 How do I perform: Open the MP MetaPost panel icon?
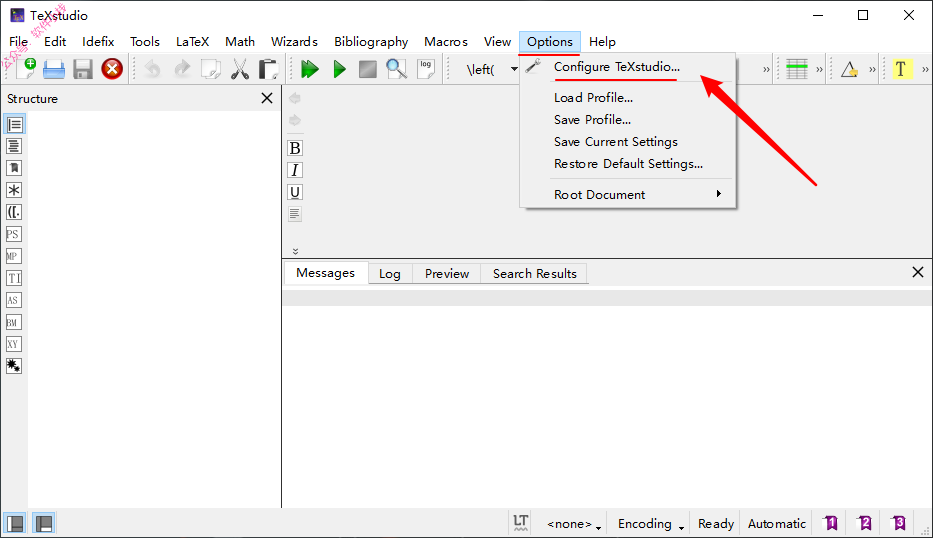14,257
